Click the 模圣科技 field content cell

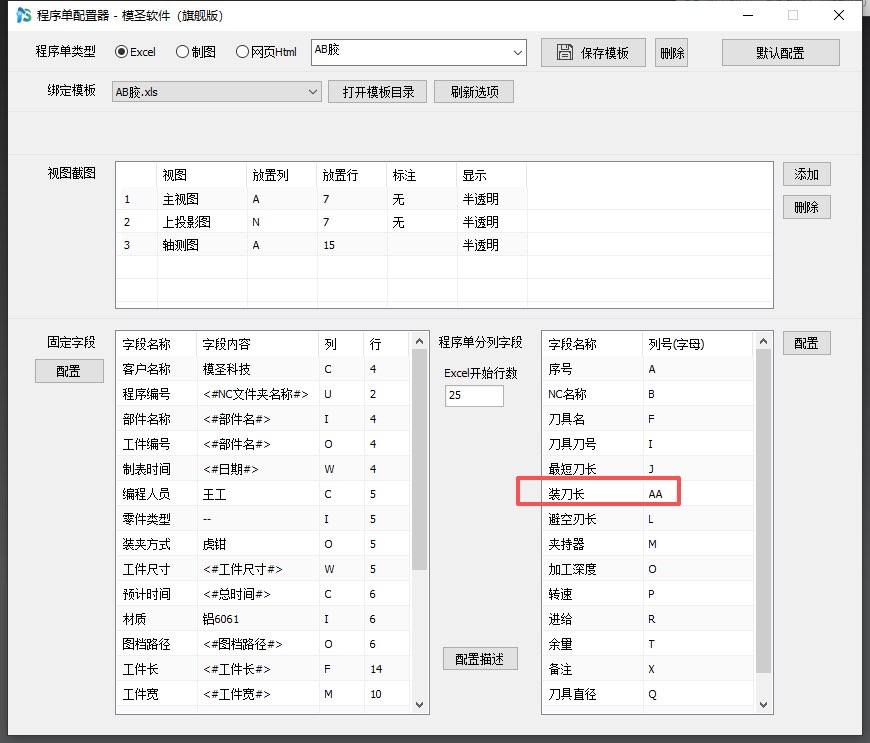point(258,369)
